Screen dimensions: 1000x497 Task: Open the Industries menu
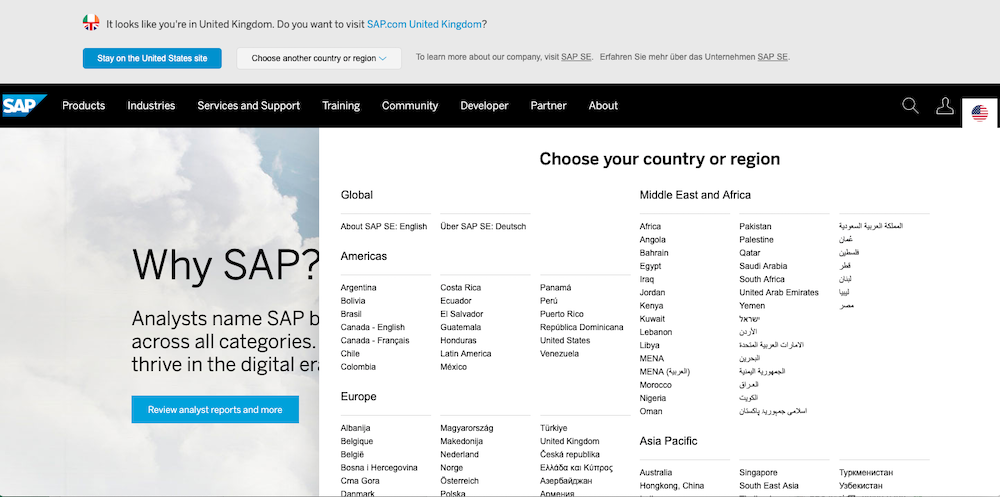(x=151, y=106)
